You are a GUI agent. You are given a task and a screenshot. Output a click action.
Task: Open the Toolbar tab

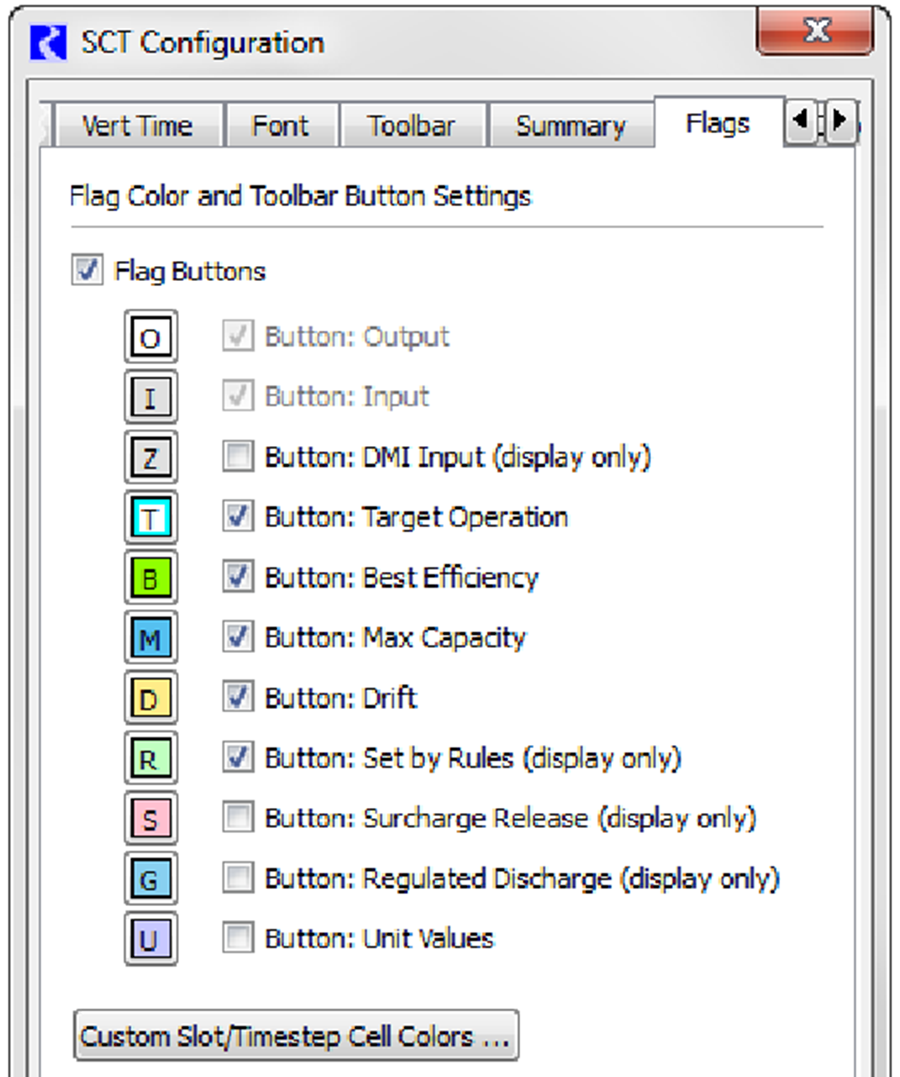[x=412, y=126]
